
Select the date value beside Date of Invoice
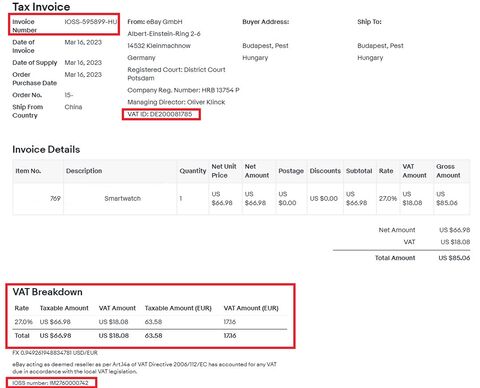tap(83, 42)
